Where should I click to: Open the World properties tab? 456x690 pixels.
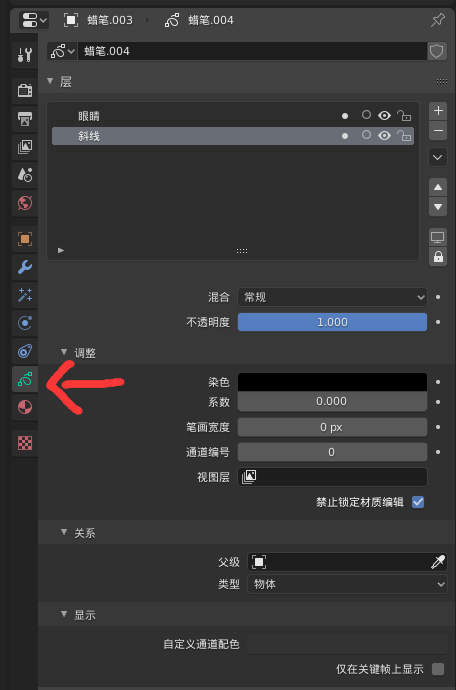[25, 203]
